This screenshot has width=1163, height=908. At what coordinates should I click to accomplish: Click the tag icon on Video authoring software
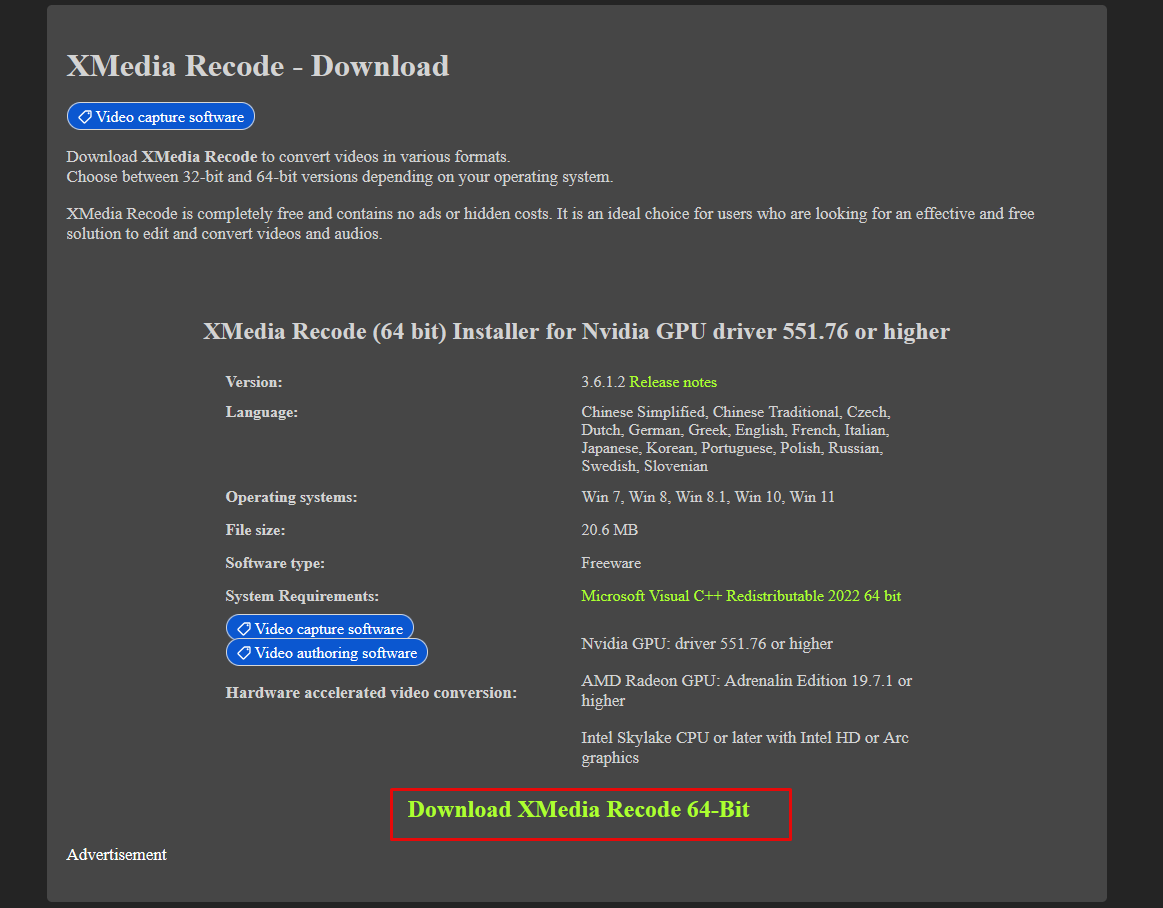(243, 653)
